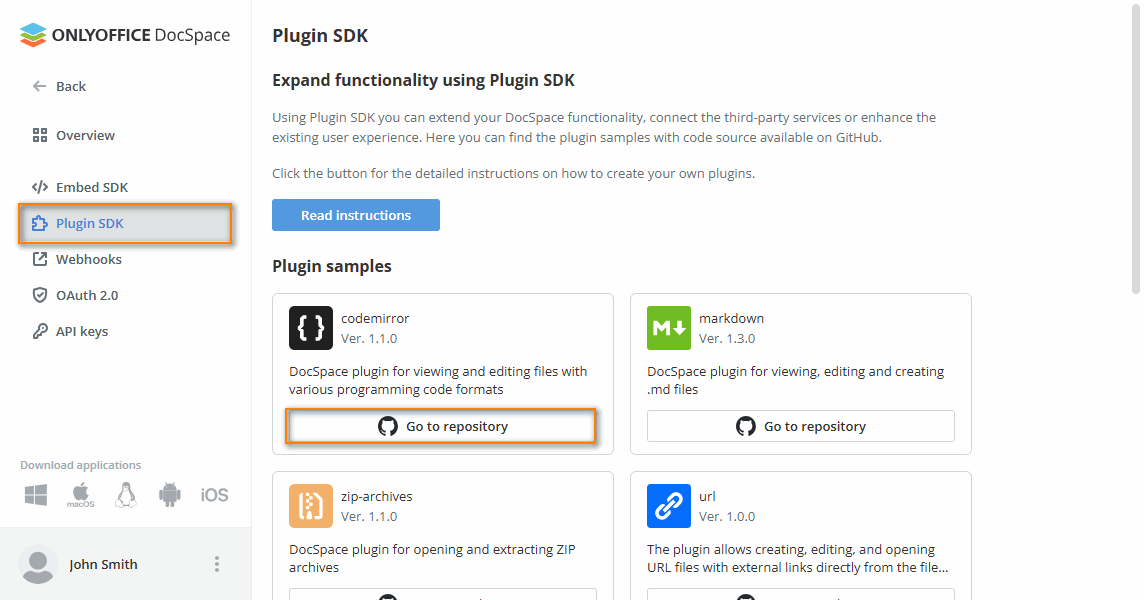Download the macOS application
This screenshot has width=1144, height=600.
80,495
